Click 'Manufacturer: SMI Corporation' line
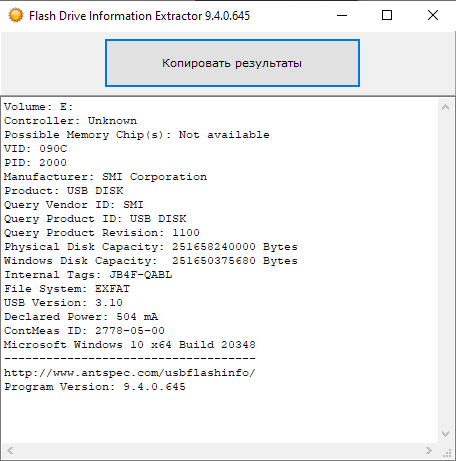The height and width of the screenshot is (461, 456). pyautogui.click(x=105, y=177)
